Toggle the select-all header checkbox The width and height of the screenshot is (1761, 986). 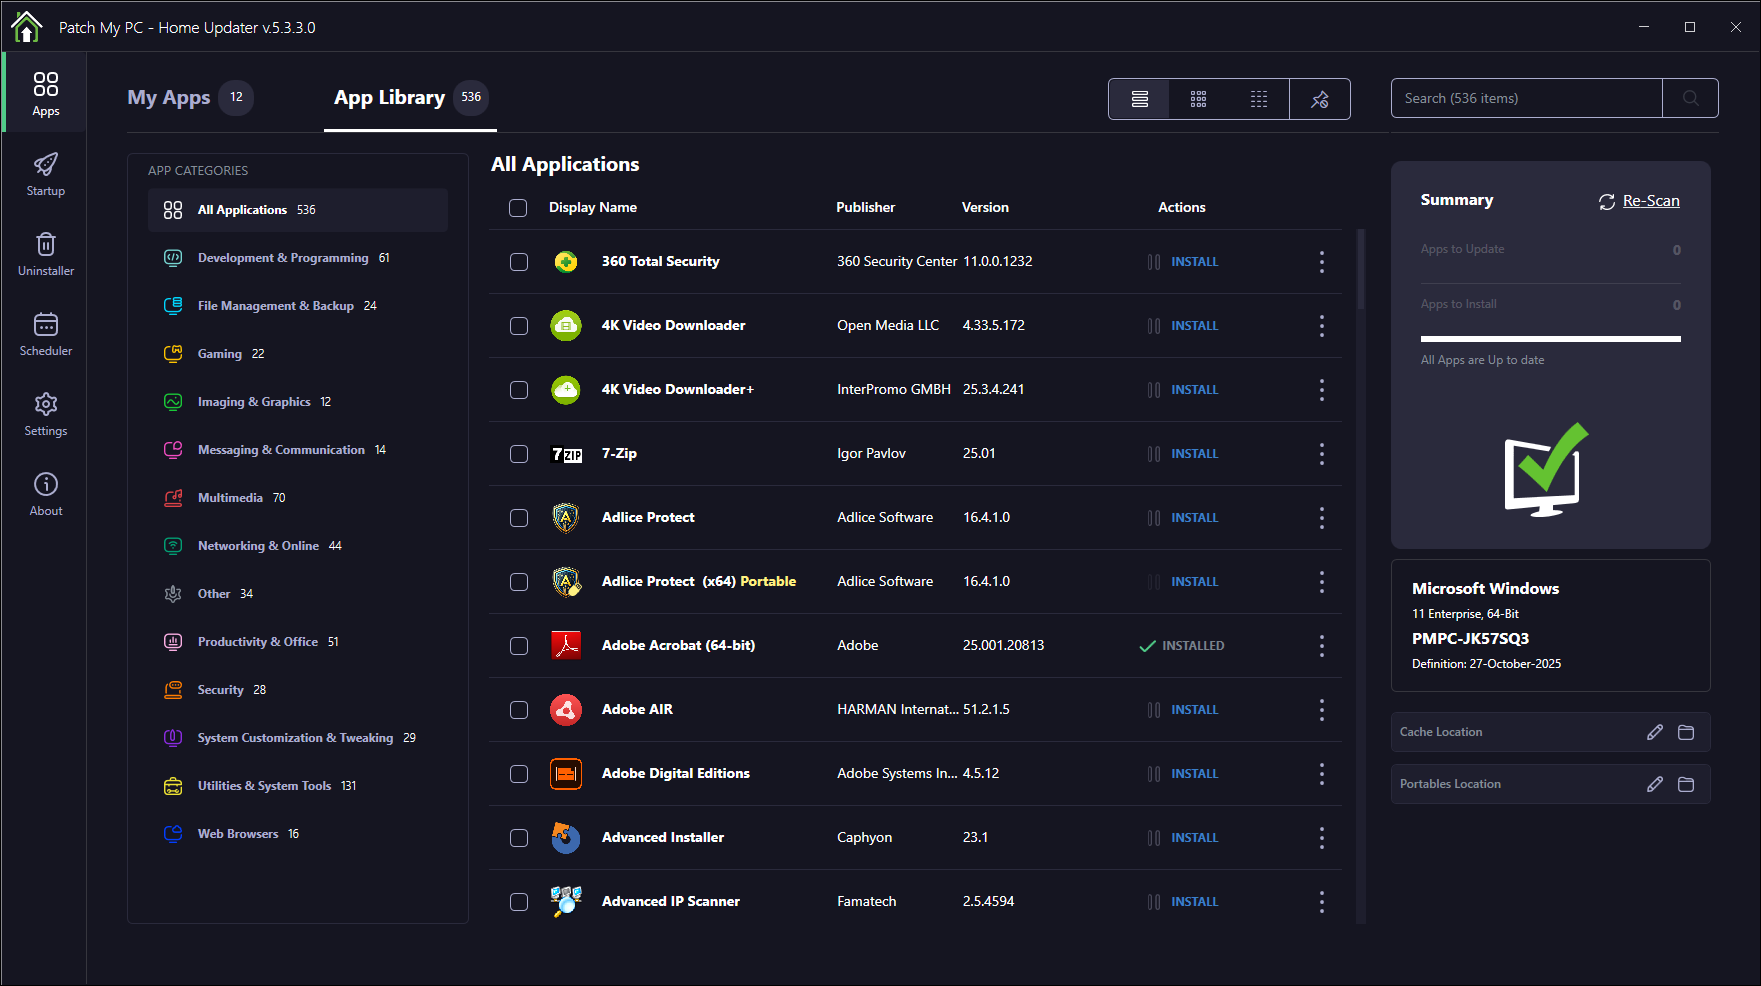coord(518,208)
